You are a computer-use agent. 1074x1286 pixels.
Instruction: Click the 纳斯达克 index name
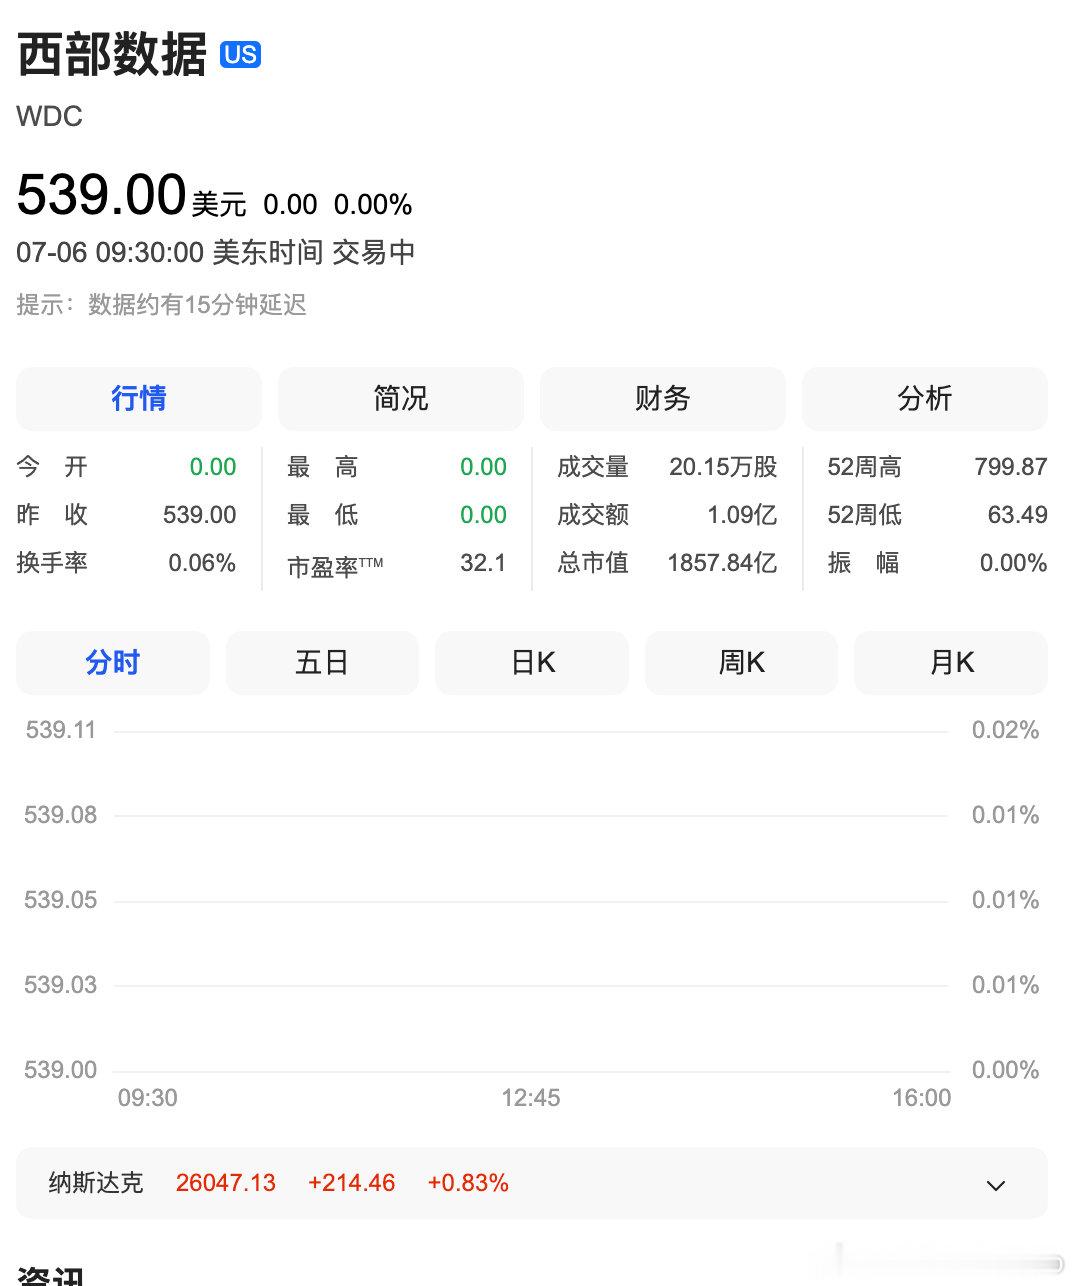96,1183
